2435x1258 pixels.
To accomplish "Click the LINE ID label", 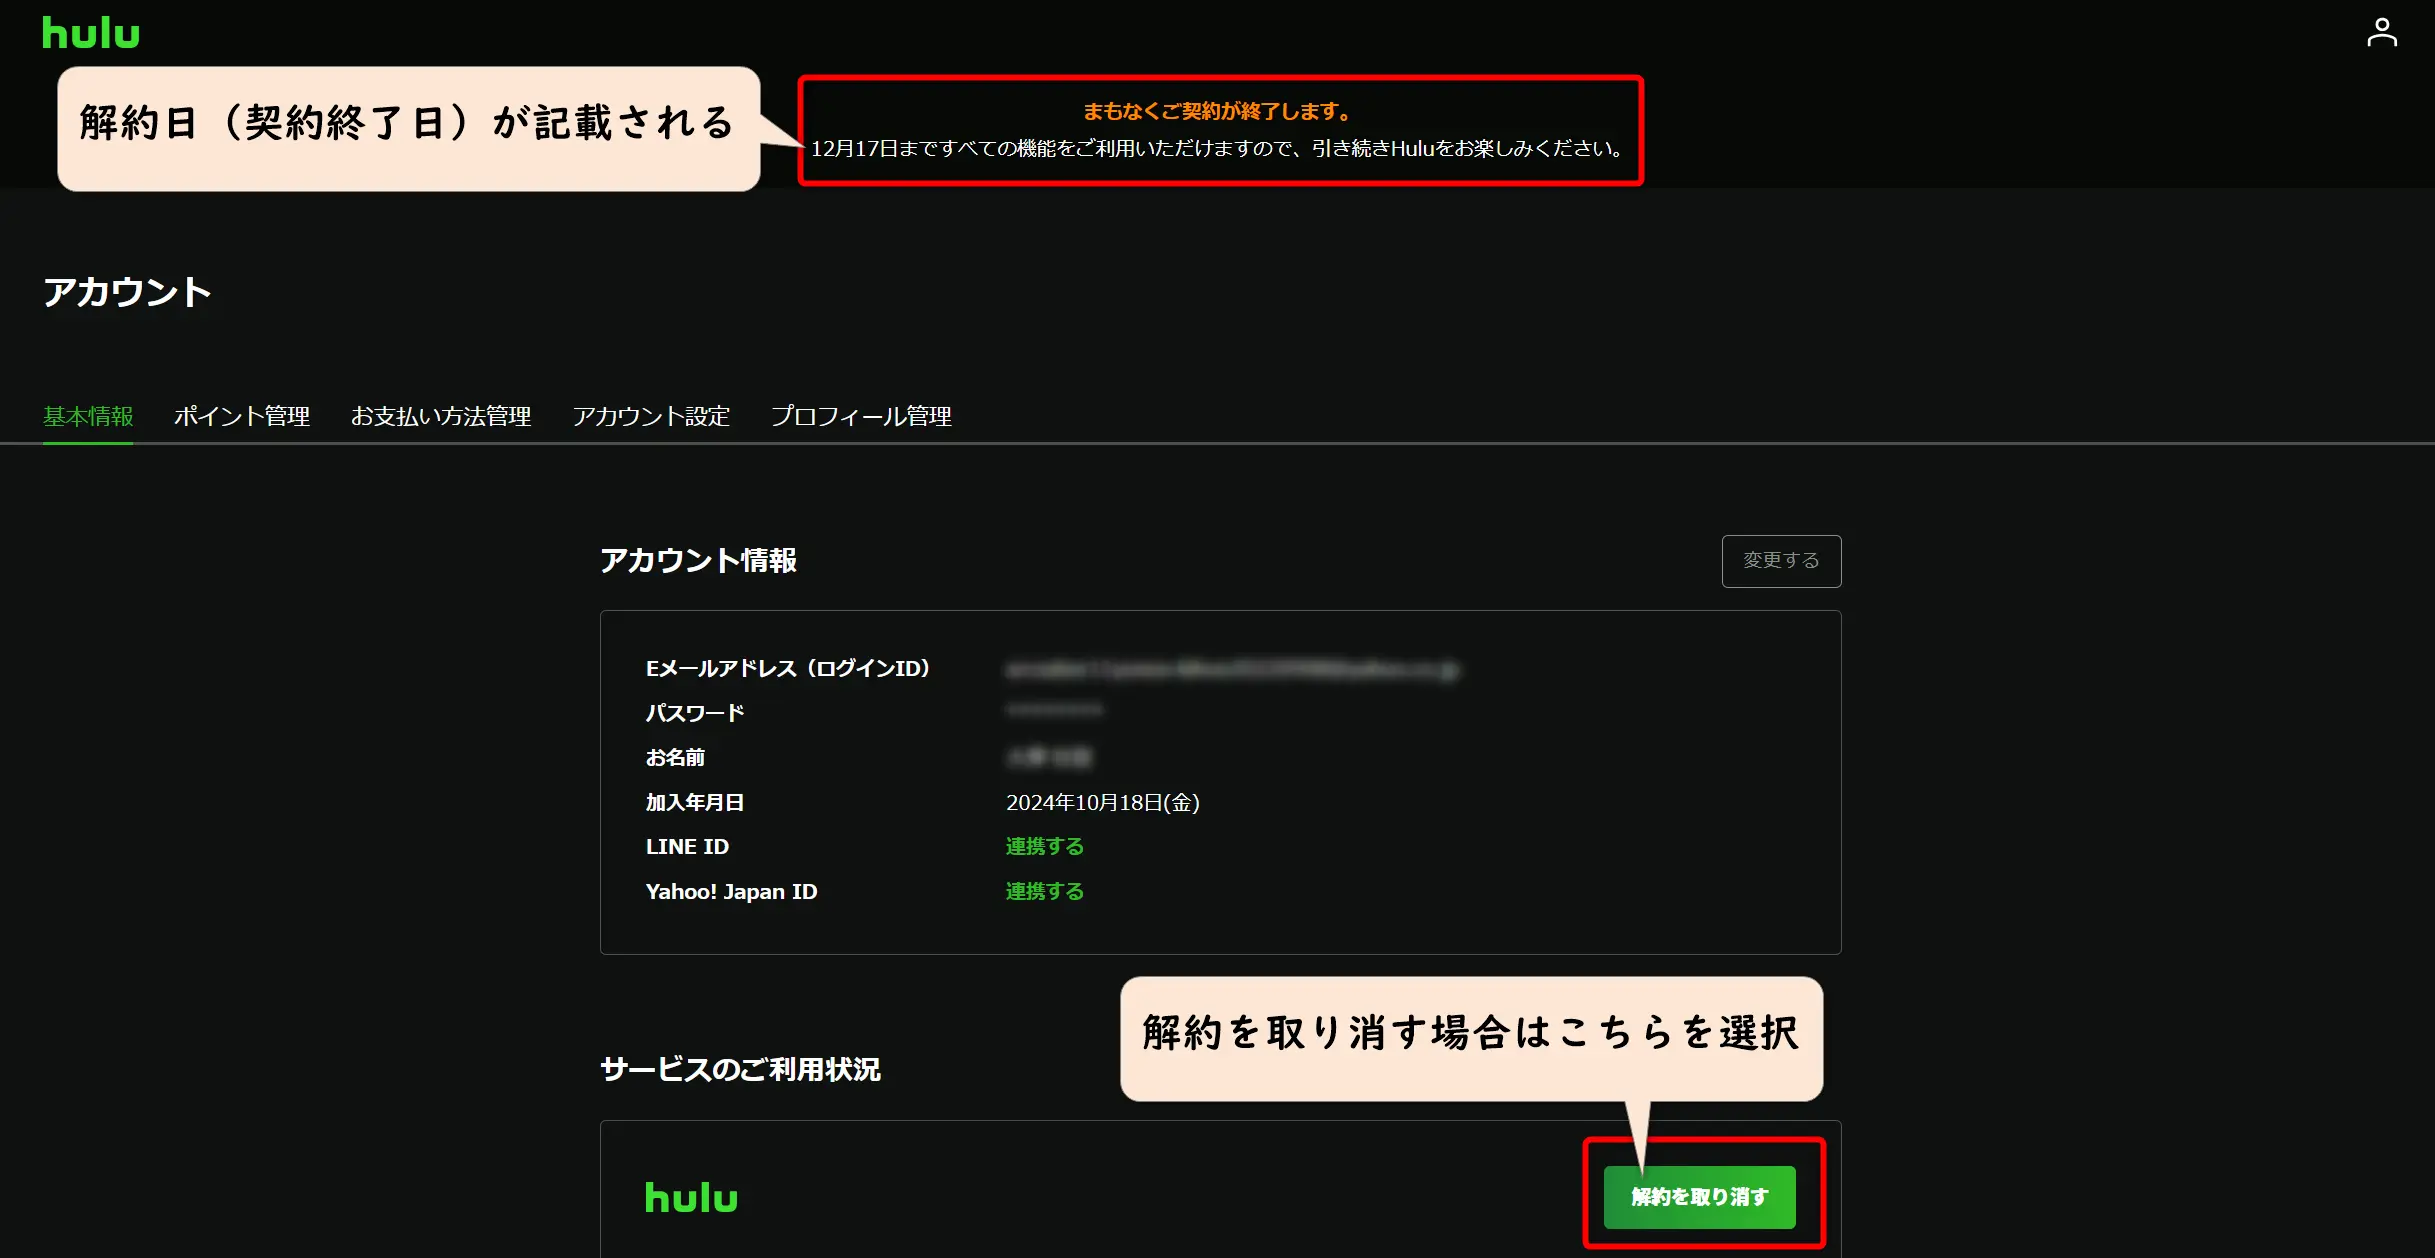I will pyautogui.click(x=687, y=847).
